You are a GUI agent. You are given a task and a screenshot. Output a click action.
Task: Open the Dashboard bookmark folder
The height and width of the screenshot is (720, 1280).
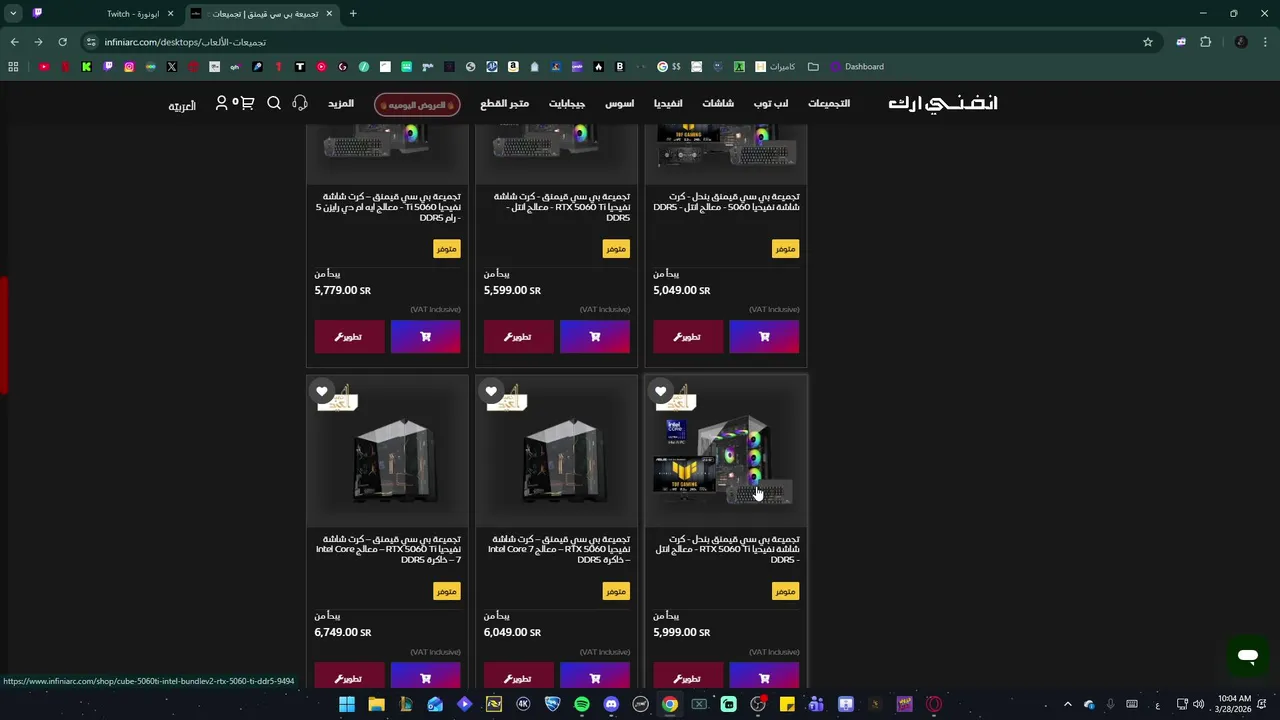(x=857, y=67)
